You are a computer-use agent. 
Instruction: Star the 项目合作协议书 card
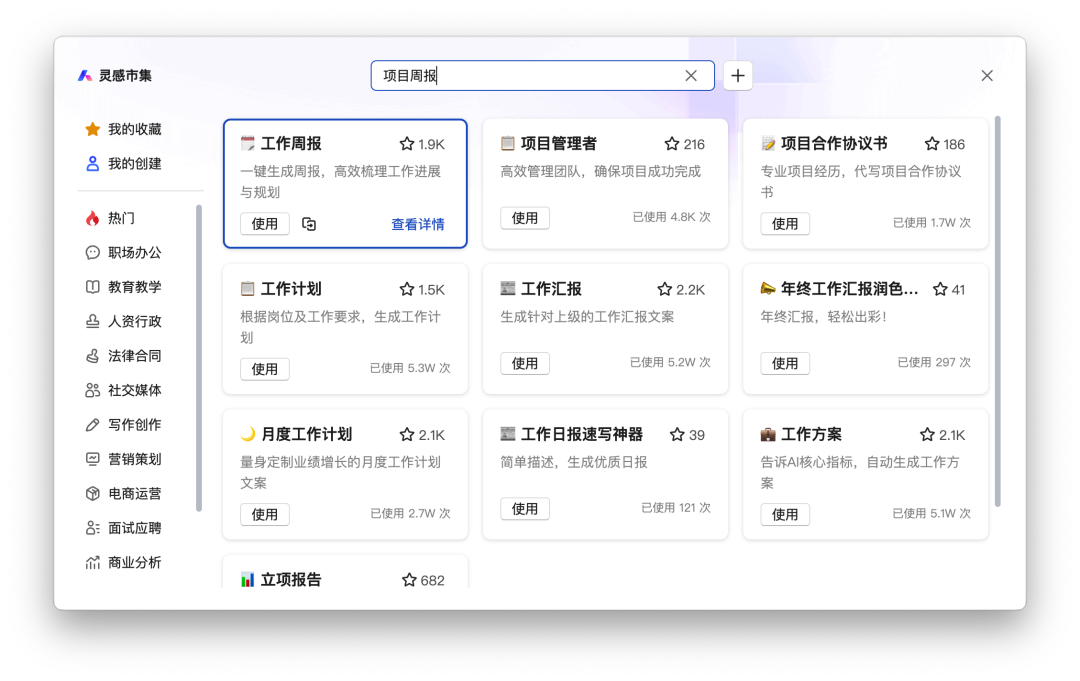[x=932, y=144]
